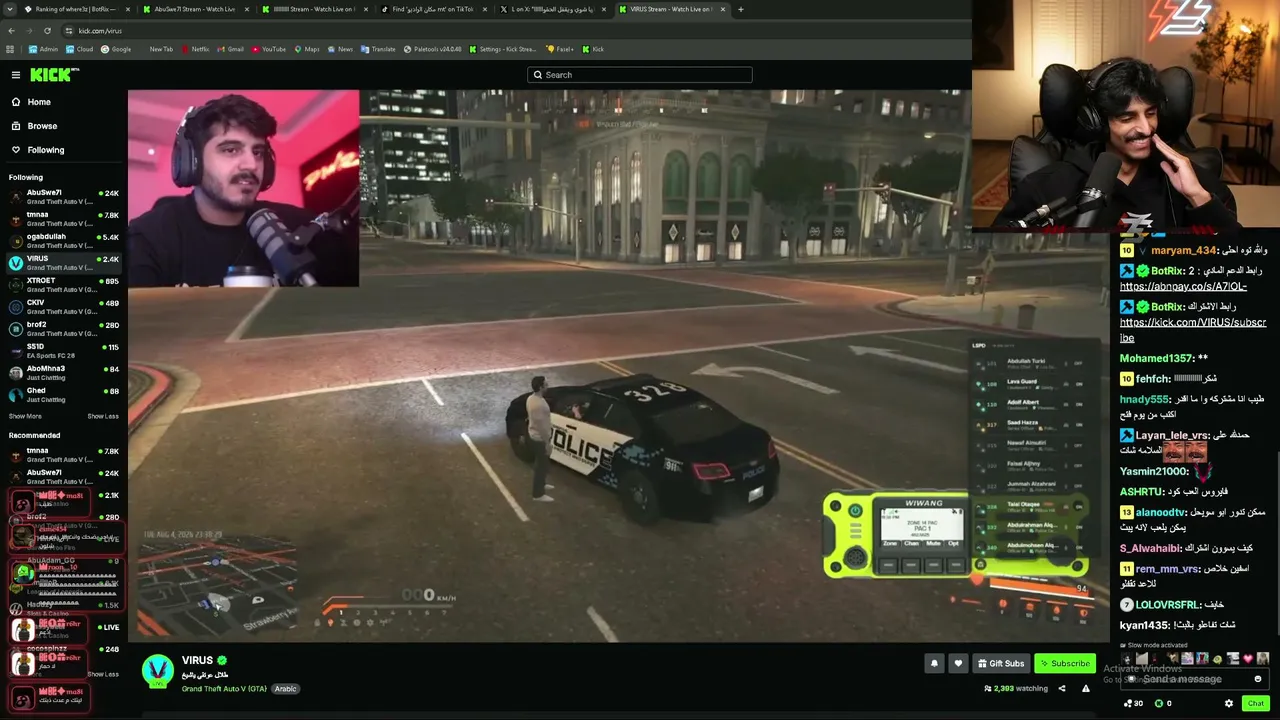This screenshot has width=1280, height=720.
Task: Switch to the BotRix ranking tab
Action: [x=76, y=9]
